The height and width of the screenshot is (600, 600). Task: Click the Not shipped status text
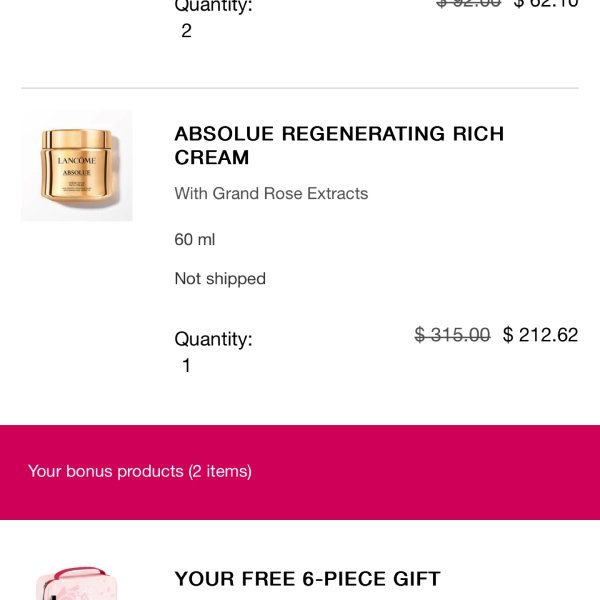coord(220,278)
